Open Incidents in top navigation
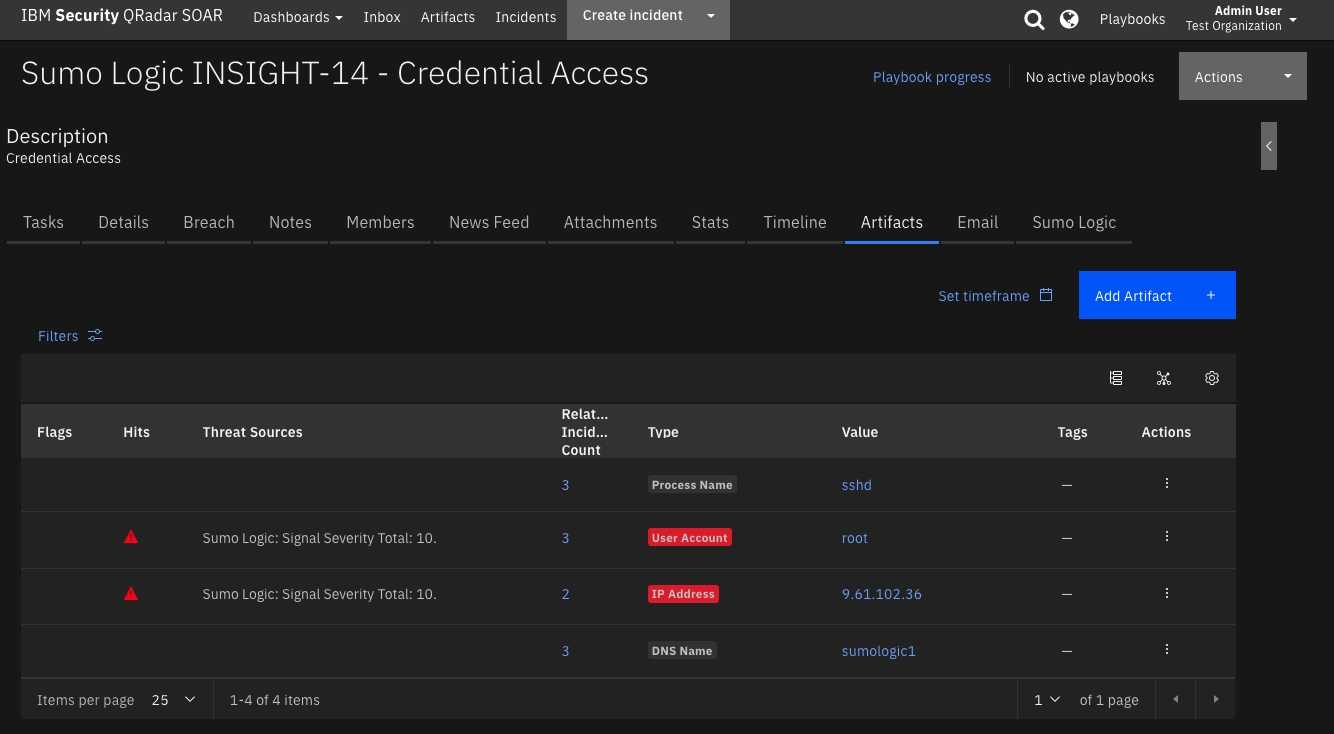The width and height of the screenshot is (1334, 734). 526,17
